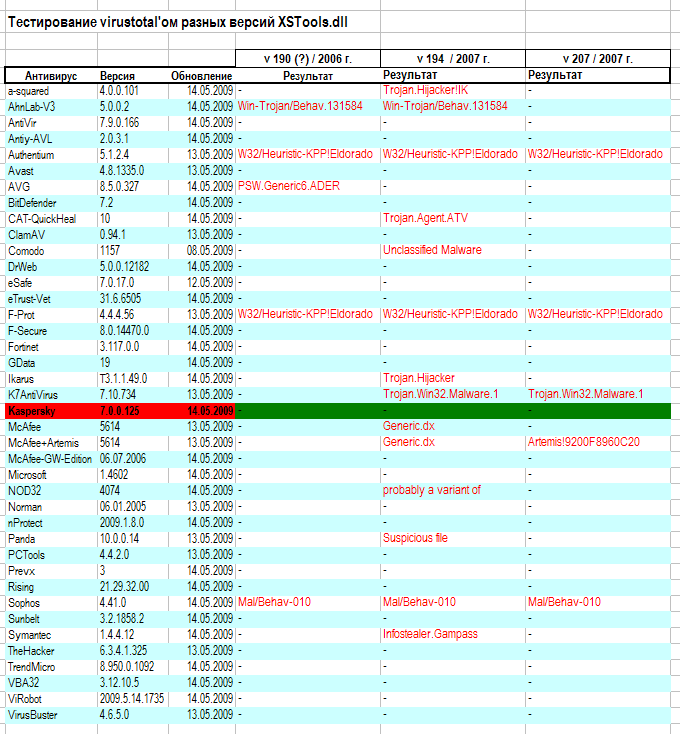
Task: Select the 'Версия' column header
Action: tap(133, 76)
